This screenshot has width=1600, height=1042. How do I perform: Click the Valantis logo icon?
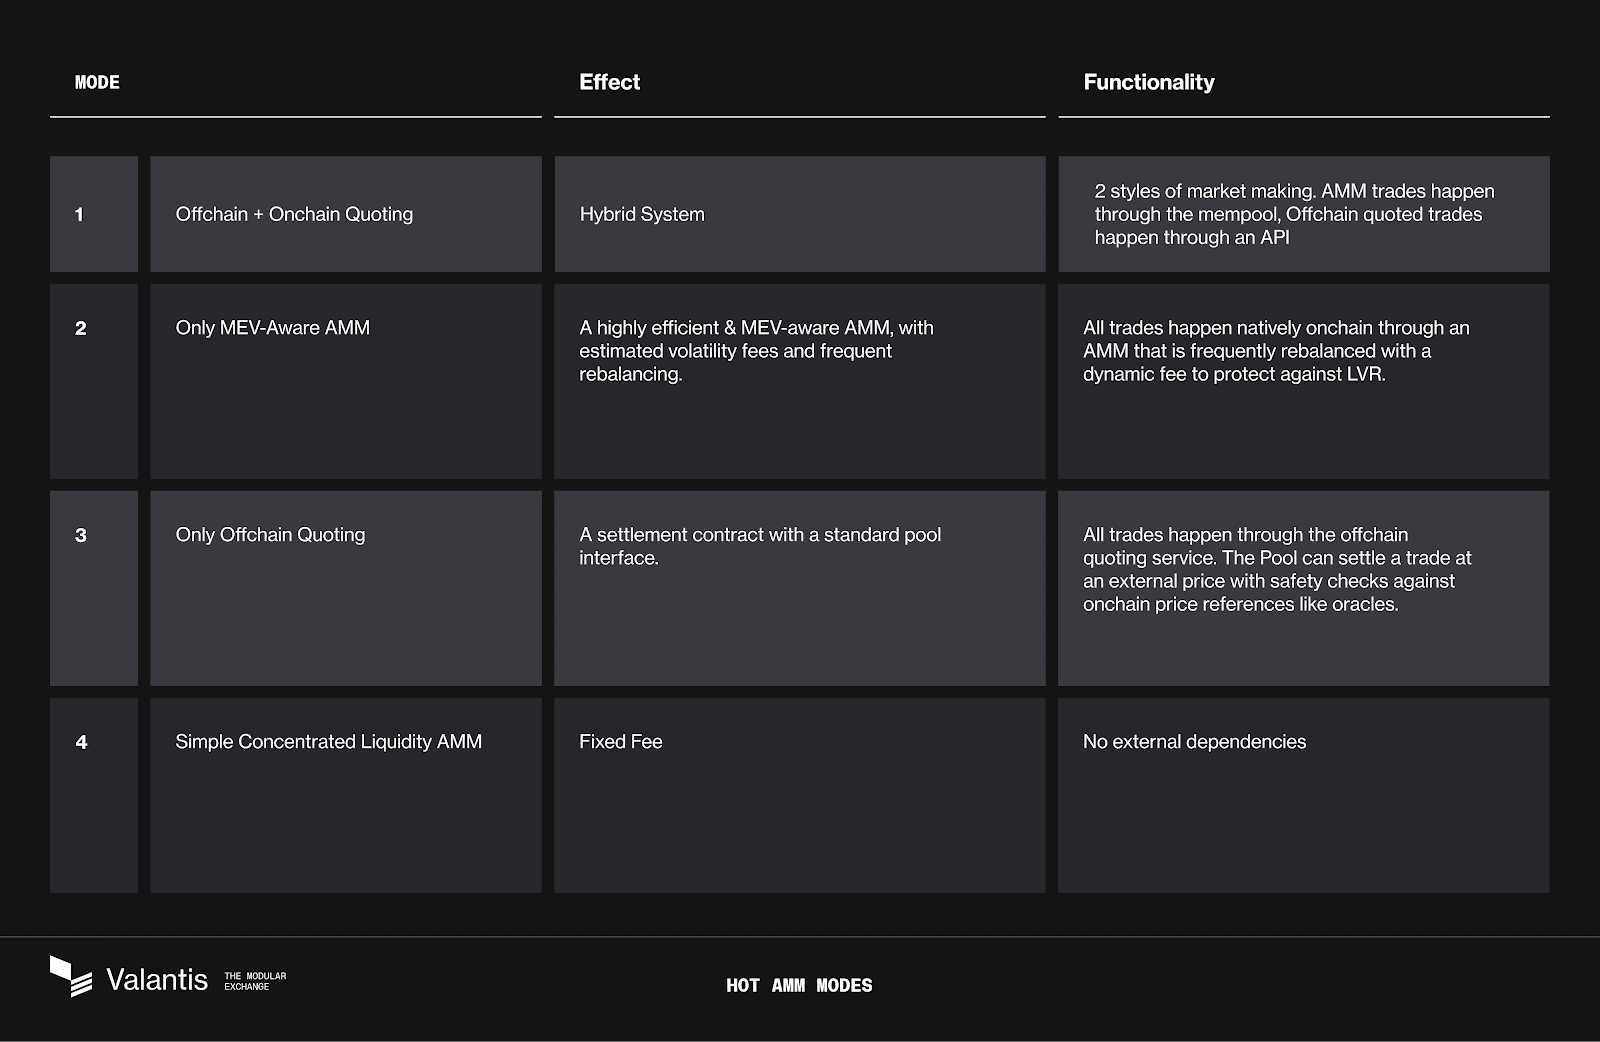pos(71,976)
